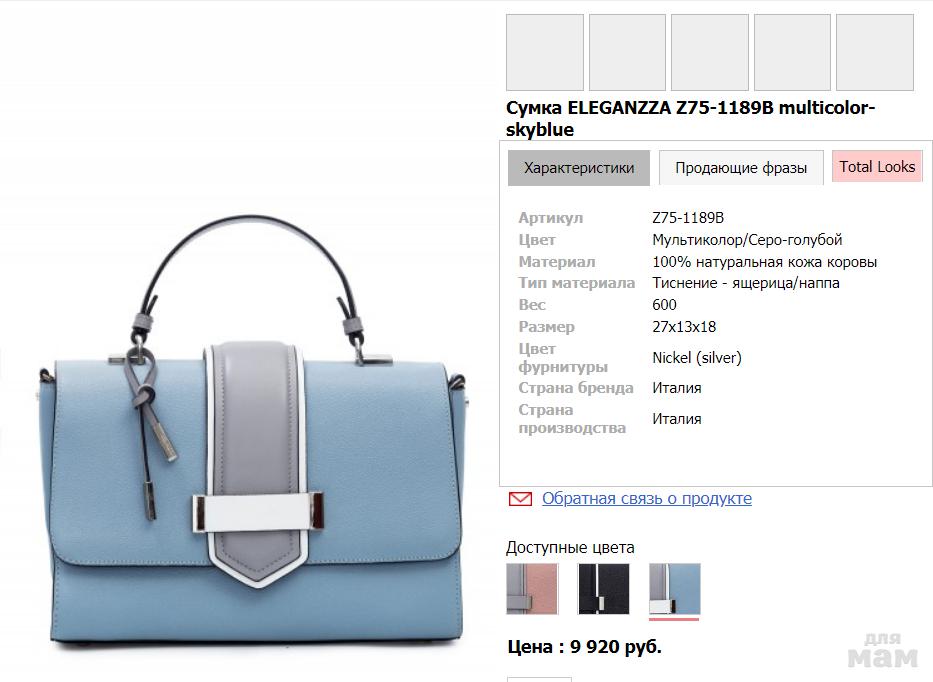Open the Total Looks tab
Image resolution: width=933 pixels, height=682 pixels.
(x=877, y=167)
